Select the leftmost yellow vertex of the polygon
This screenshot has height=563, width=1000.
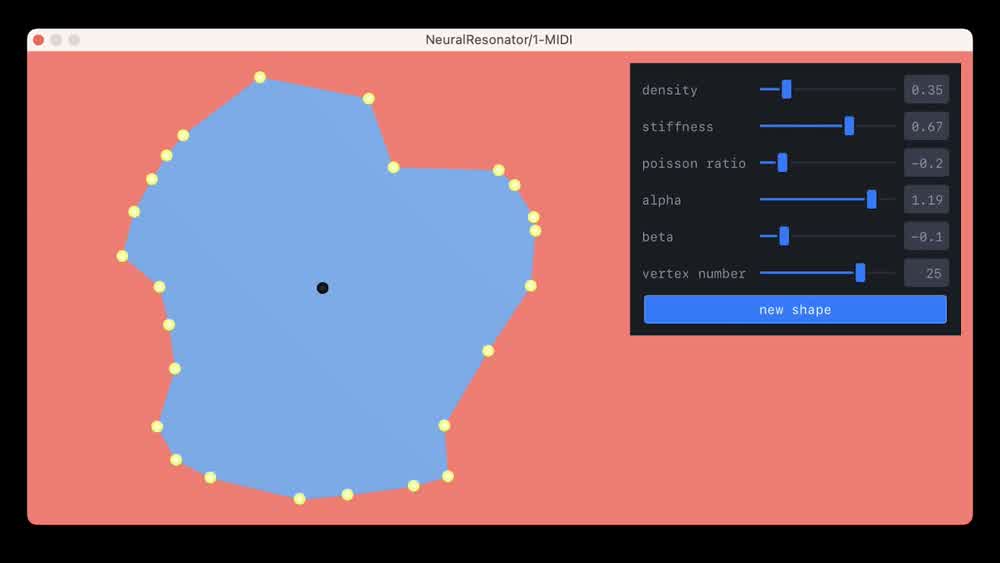pos(122,256)
